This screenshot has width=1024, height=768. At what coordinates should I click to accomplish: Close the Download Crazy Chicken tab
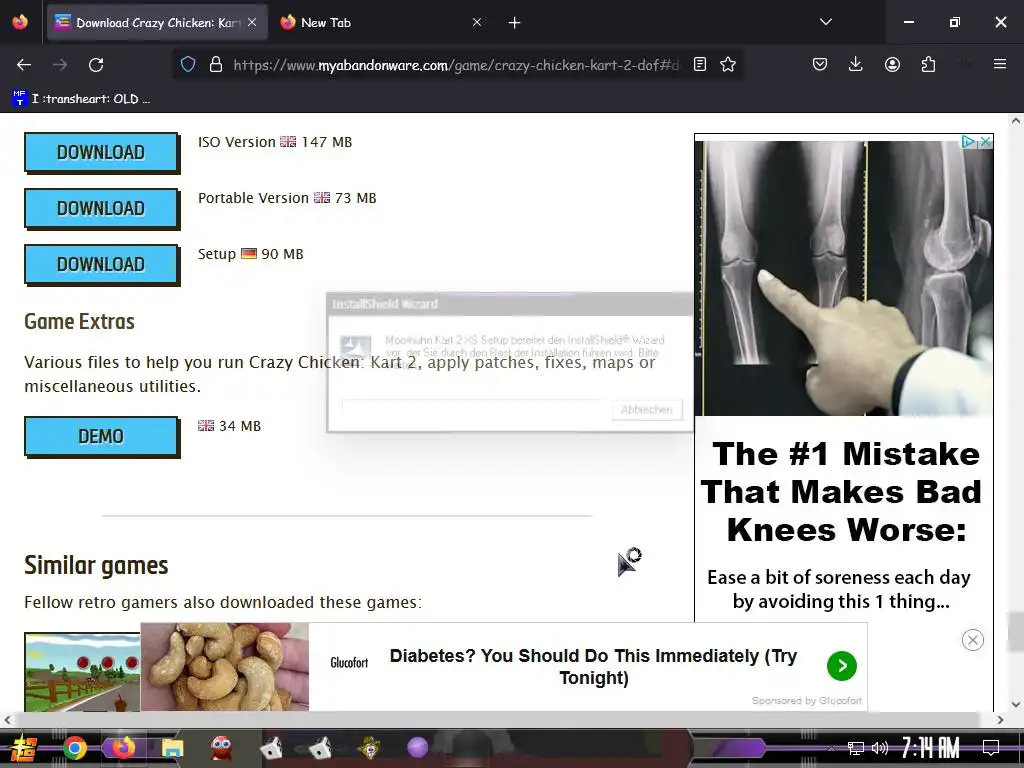click(252, 22)
